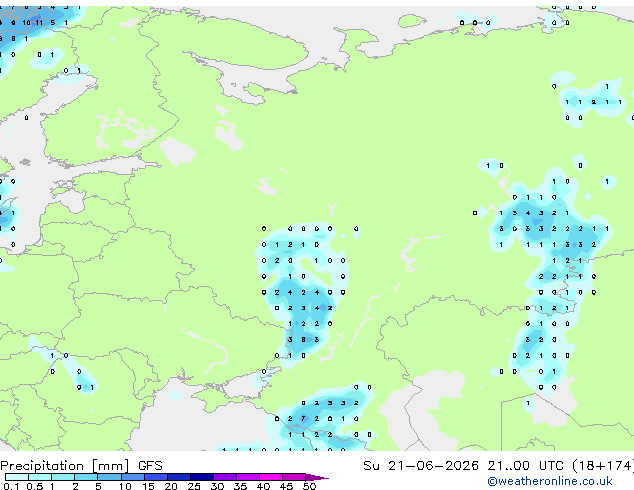Click the '11' precipitation value near Norway
The width and height of the screenshot is (634, 490).
click(39, 23)
